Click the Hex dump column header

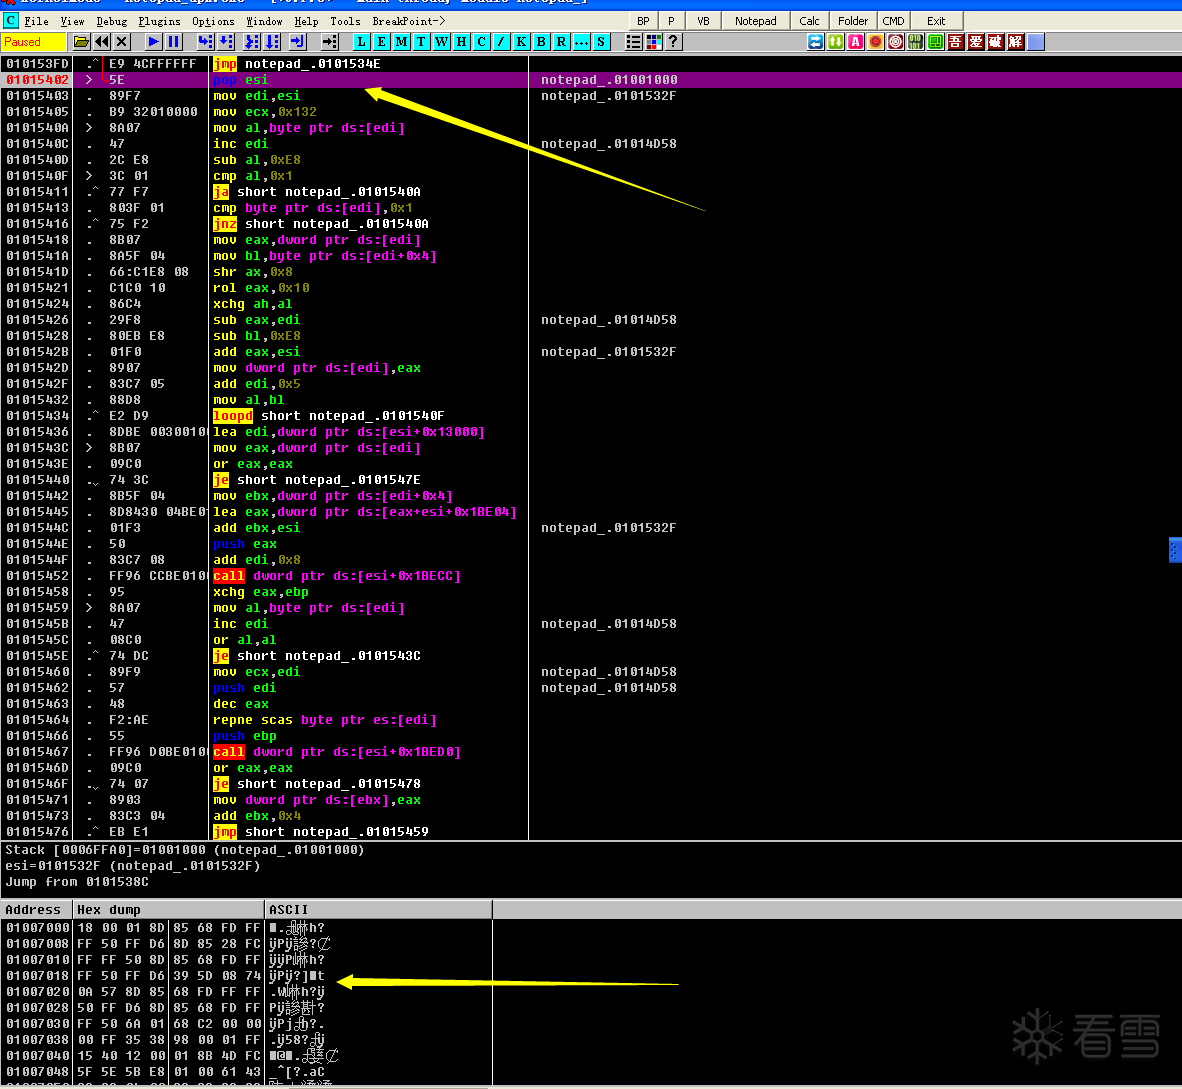click(169, 910)
